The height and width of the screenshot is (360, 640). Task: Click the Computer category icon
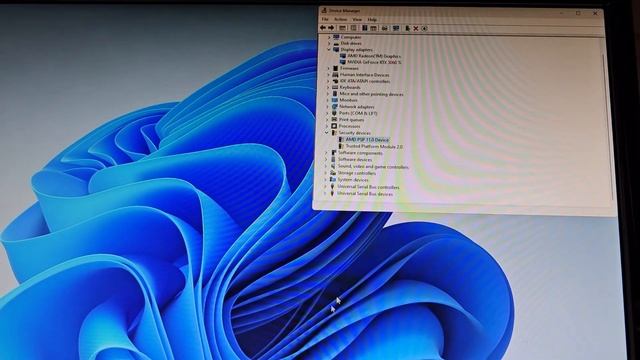336,37
